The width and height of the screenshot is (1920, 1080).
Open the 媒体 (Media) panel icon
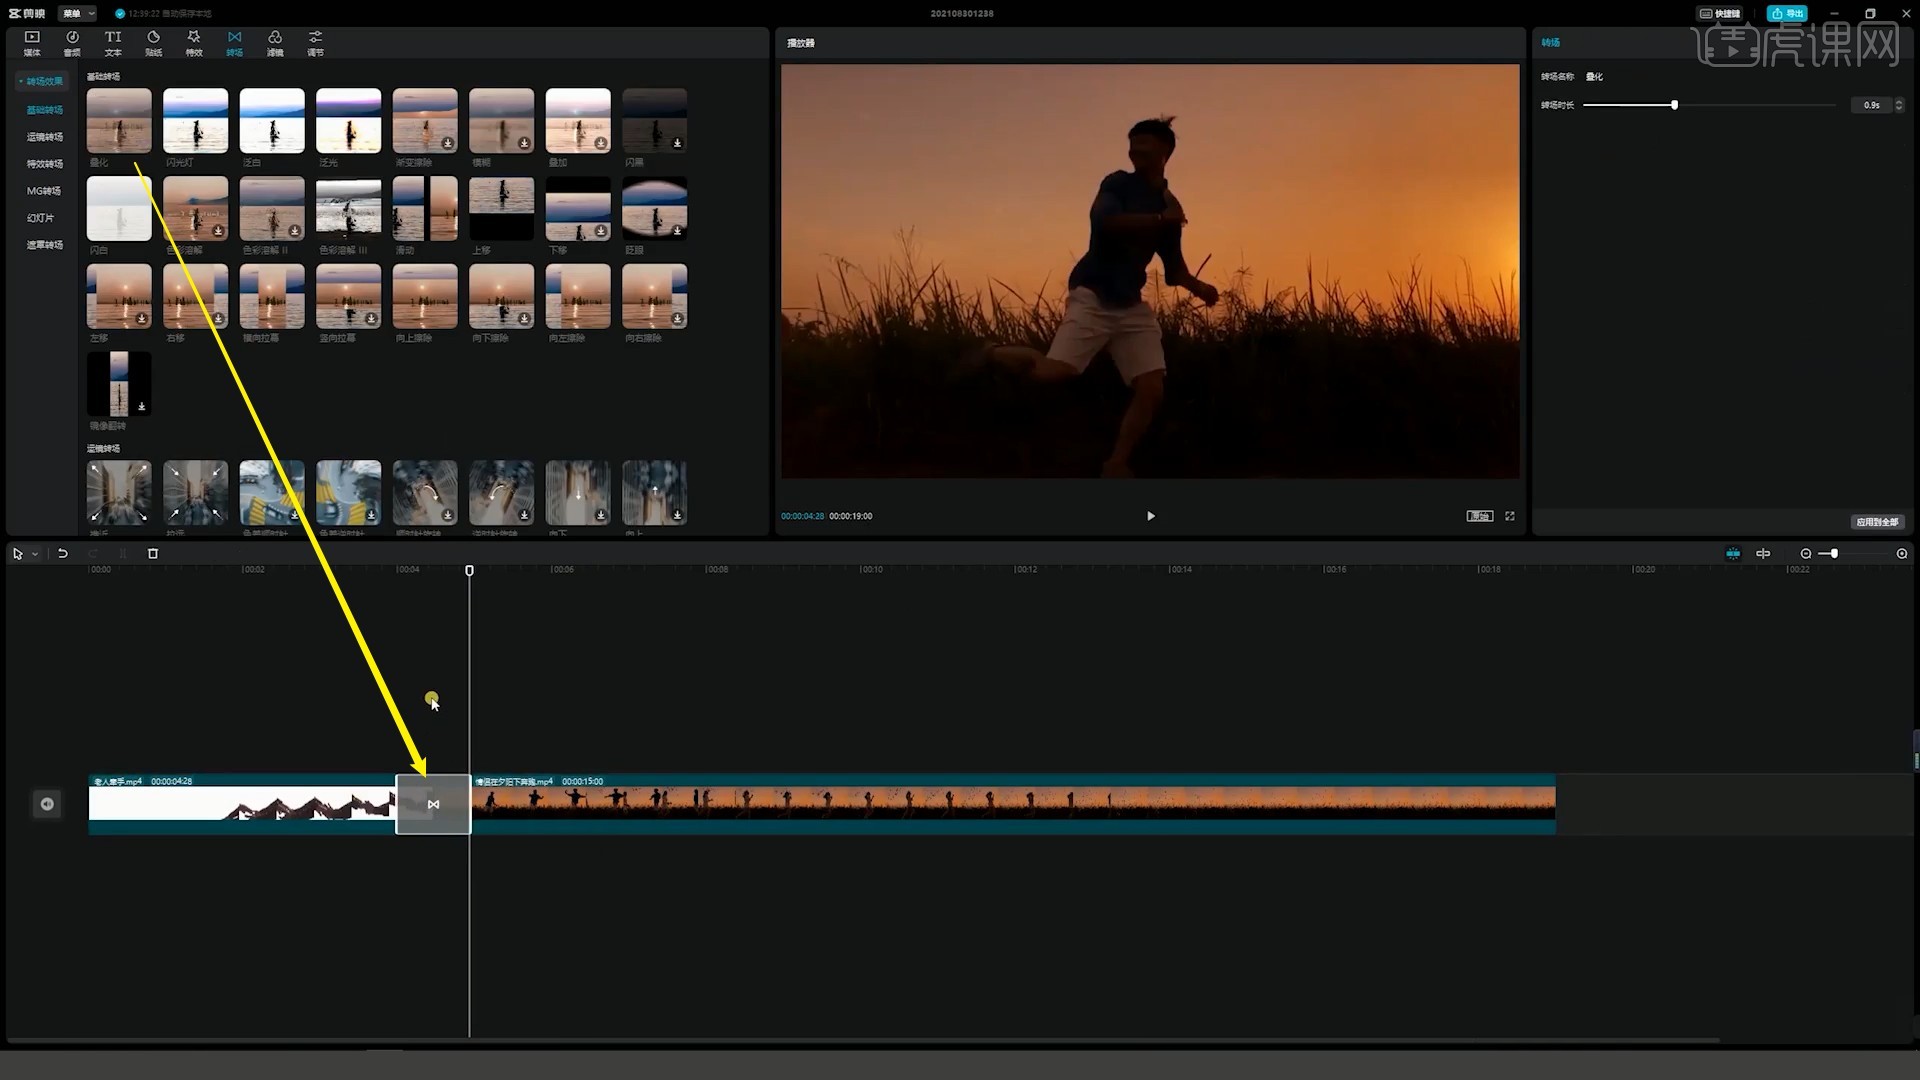click(32, 42)
